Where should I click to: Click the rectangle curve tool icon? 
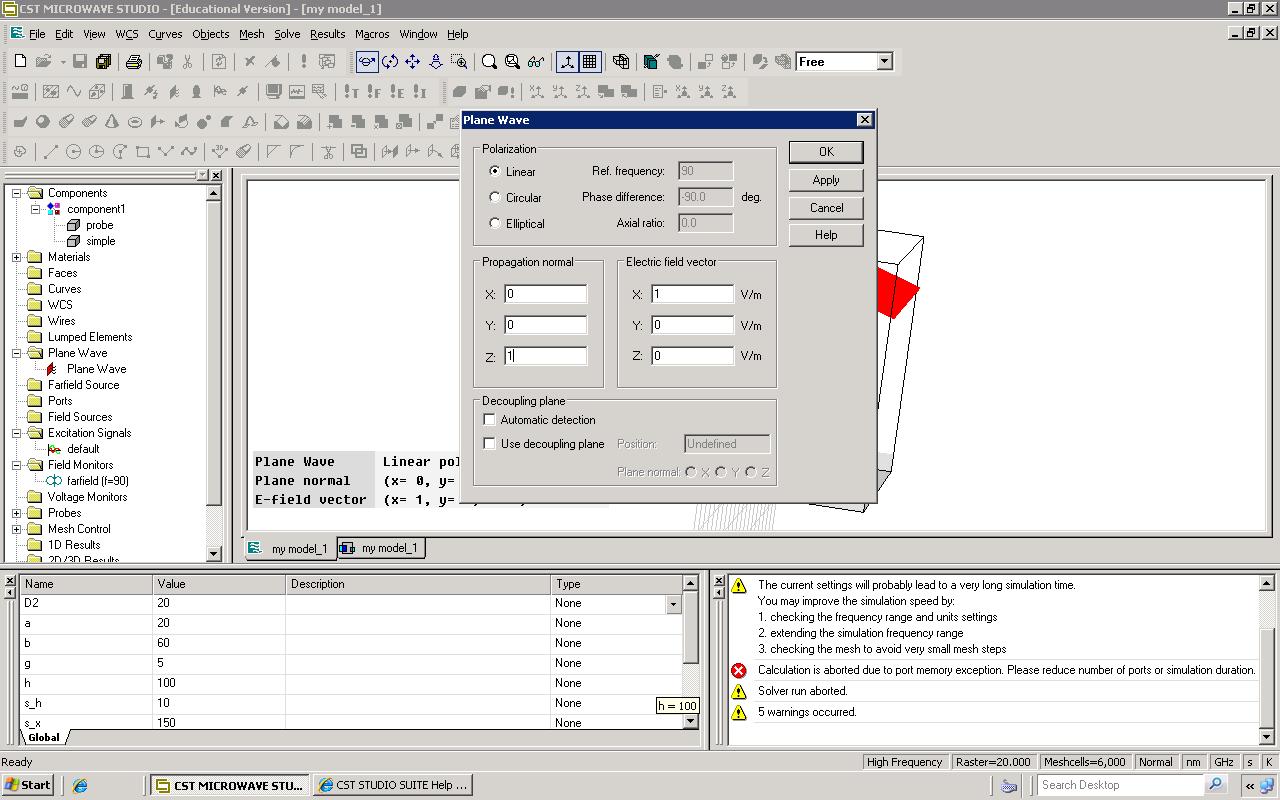(142, 152)
